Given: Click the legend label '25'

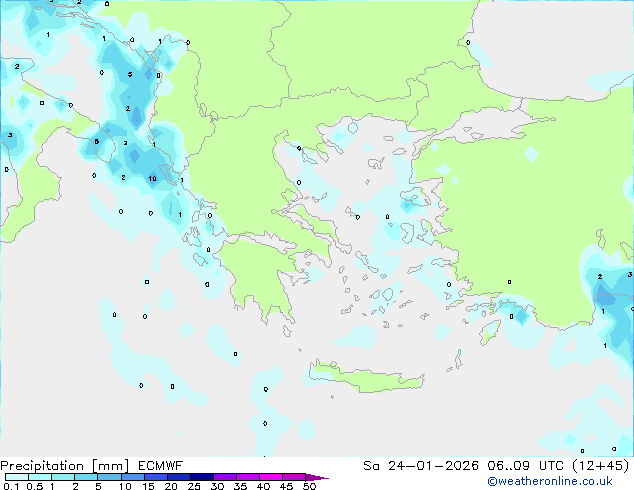Looking at the screenshot, I should [194, 486].
